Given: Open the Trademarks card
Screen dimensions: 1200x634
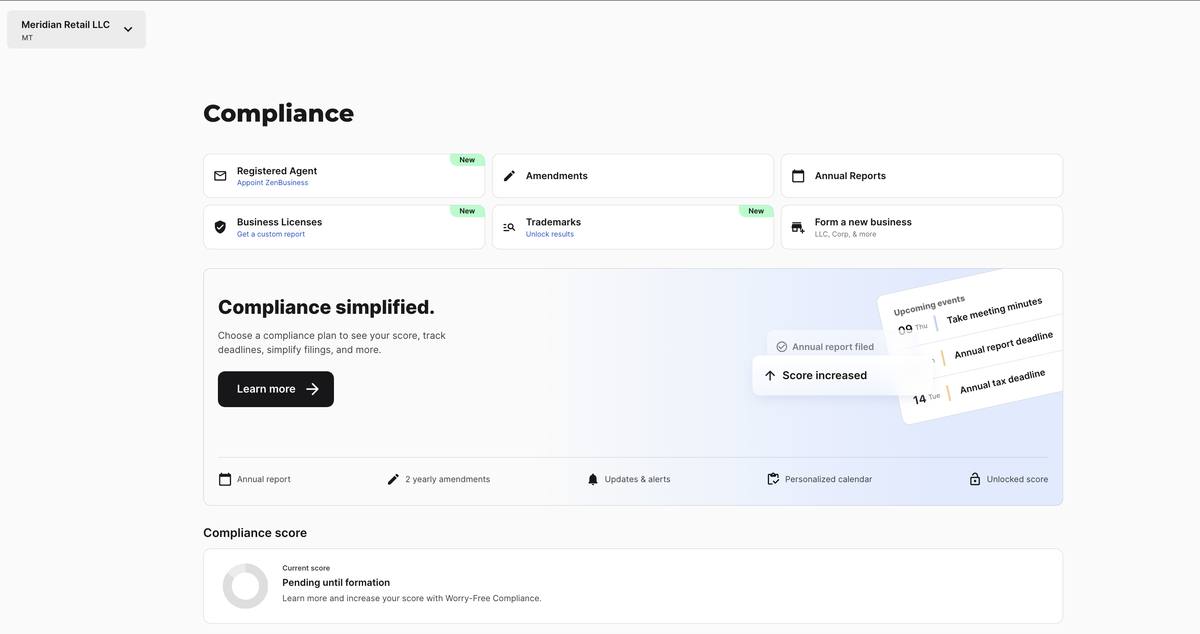Looking at the screenshot, I should tap(633, 227).
